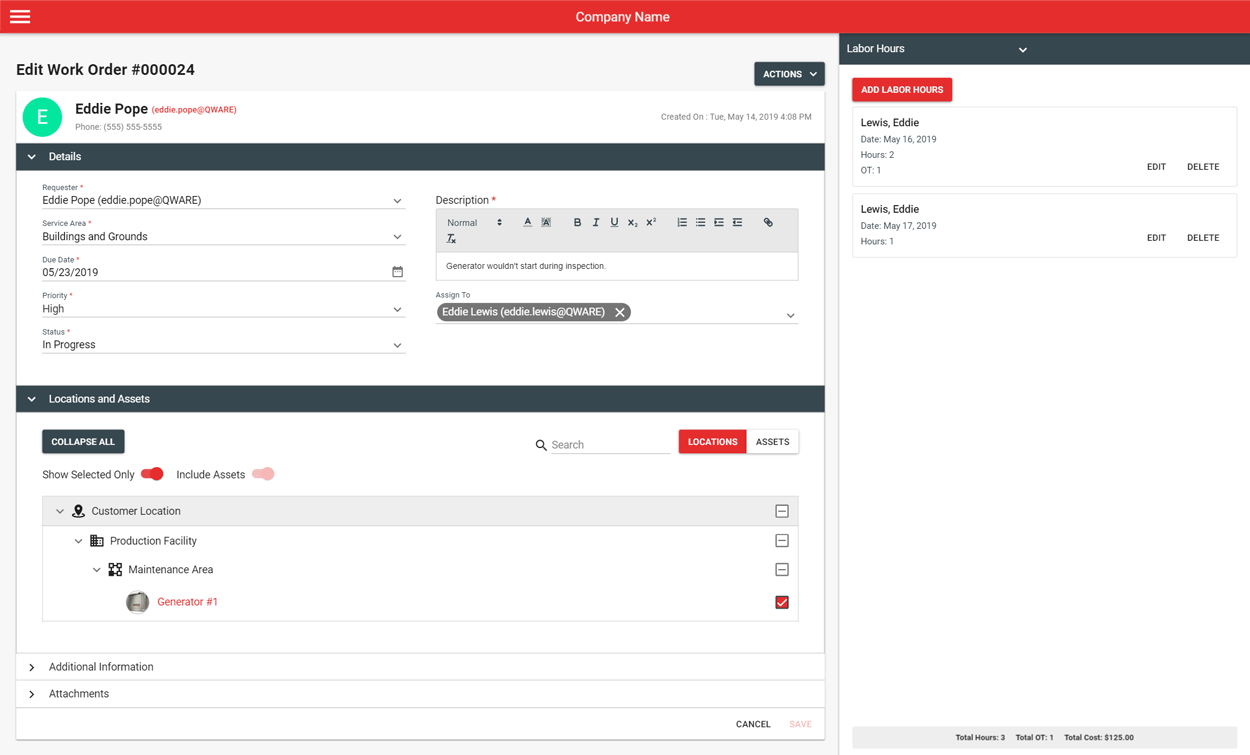Viewport: 1250px width, 755px height.
Task: Open the Actions dropdown button
Action: coord(789,74)
